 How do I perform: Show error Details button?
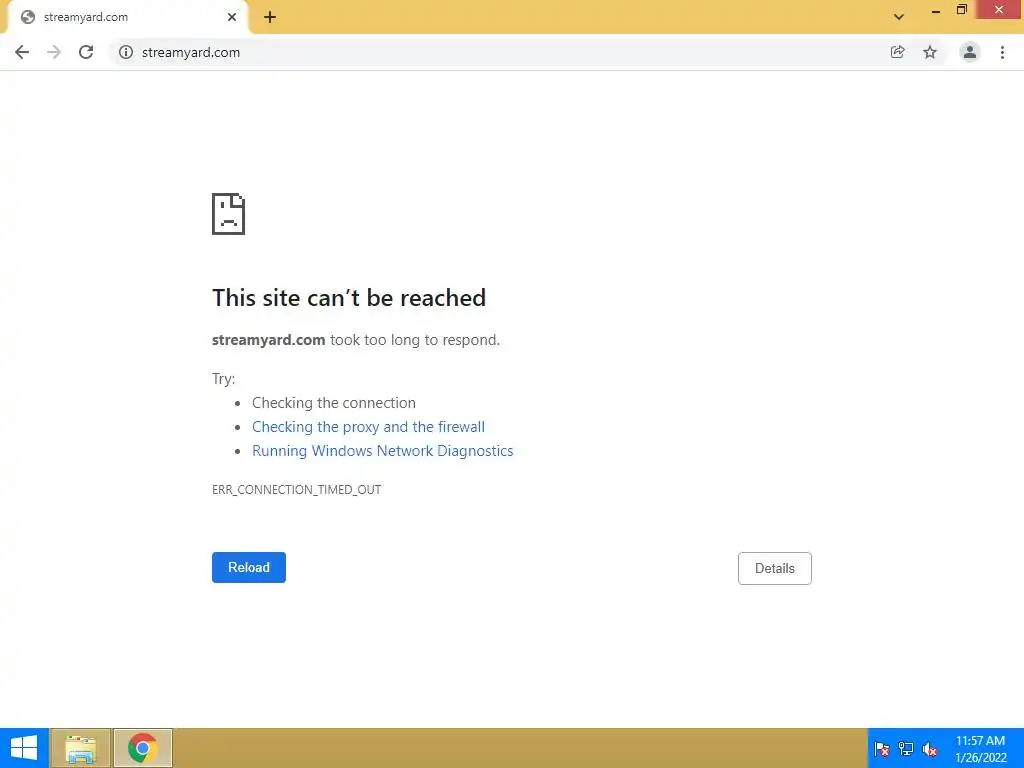click(x=775, y=568)
